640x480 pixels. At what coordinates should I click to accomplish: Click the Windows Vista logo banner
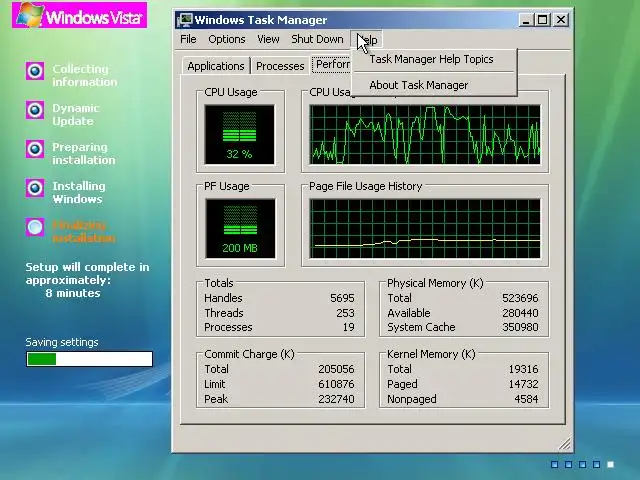click(x=80, y=15)
